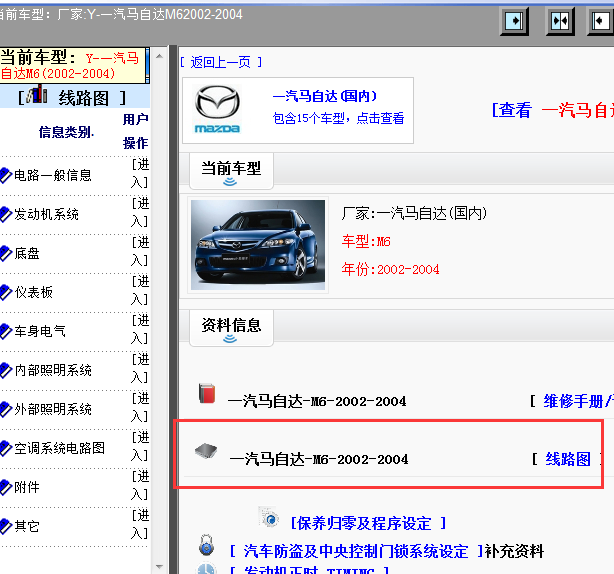Open 保养归零及程序设定 link
Image resolution: width=614 pixels, height=574 pixels.
368,523
